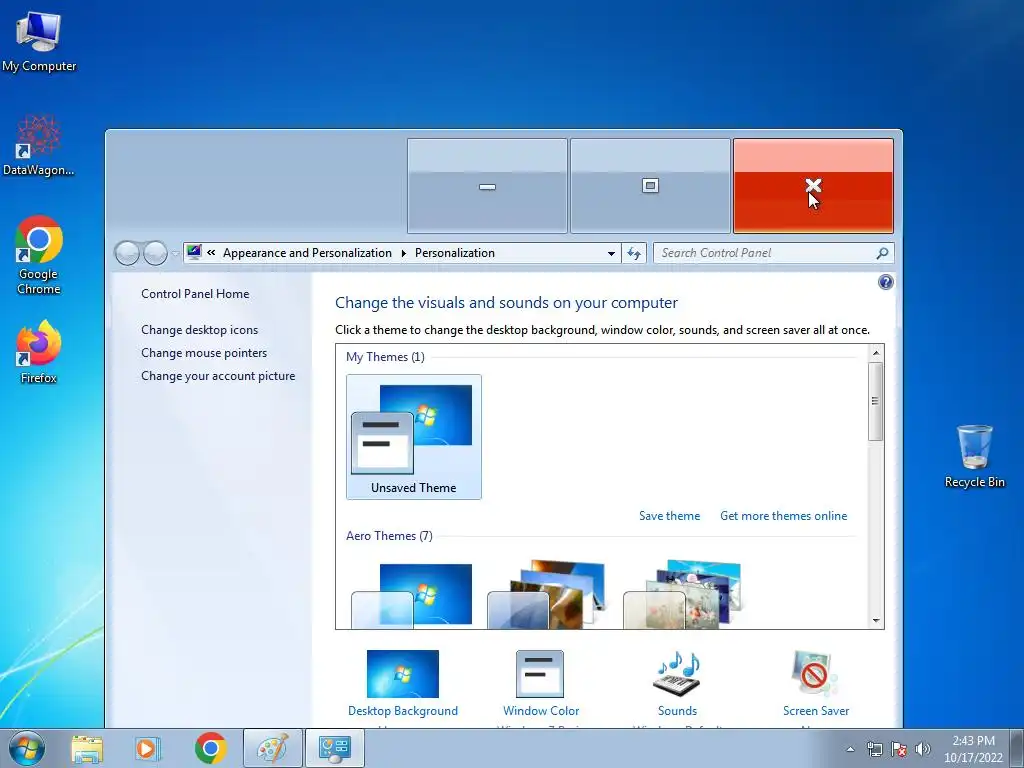Click the themes list scroll-up arrow

click(876, 353)
